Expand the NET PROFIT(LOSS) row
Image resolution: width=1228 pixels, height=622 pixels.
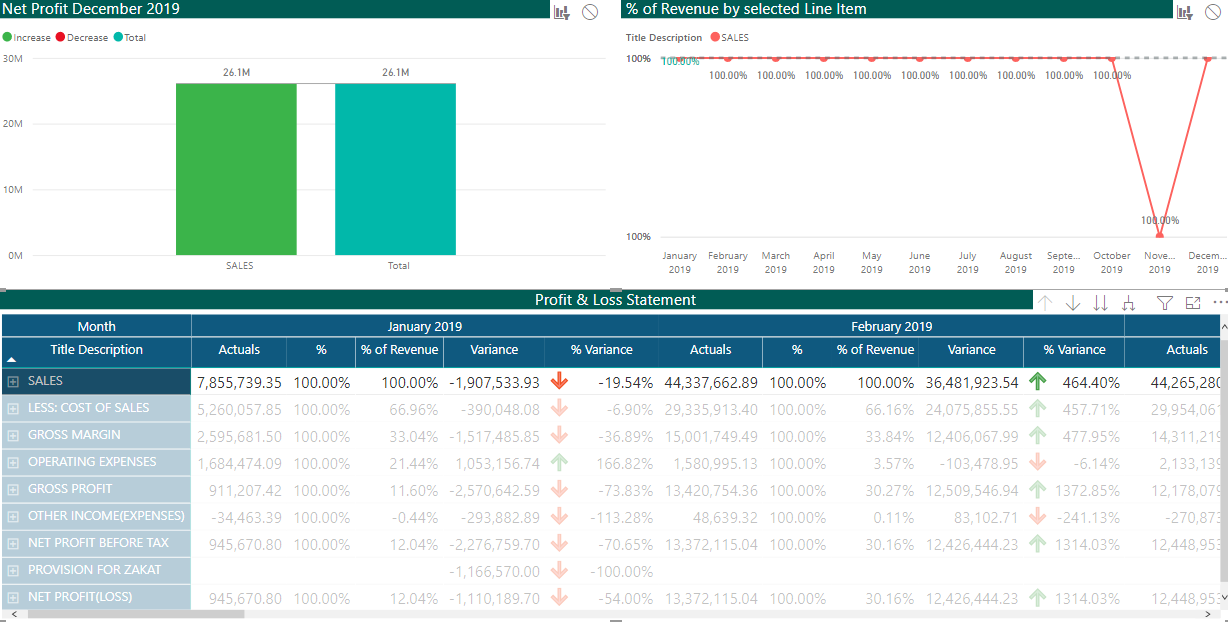13,598
